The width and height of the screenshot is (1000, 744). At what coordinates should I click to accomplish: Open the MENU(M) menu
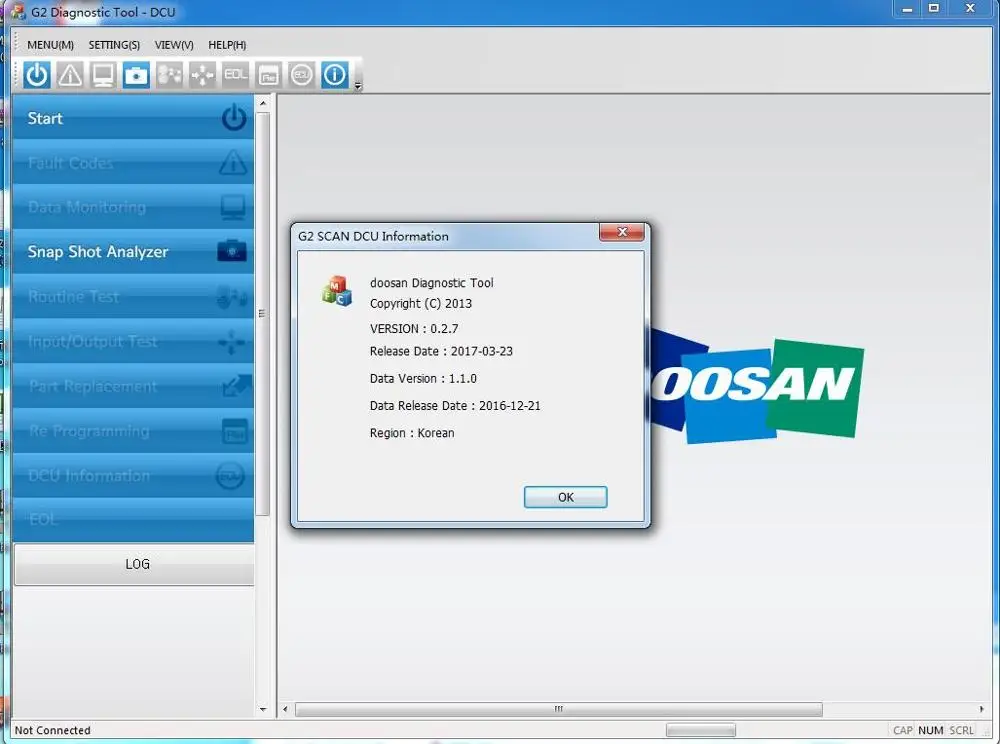(50, 44)
